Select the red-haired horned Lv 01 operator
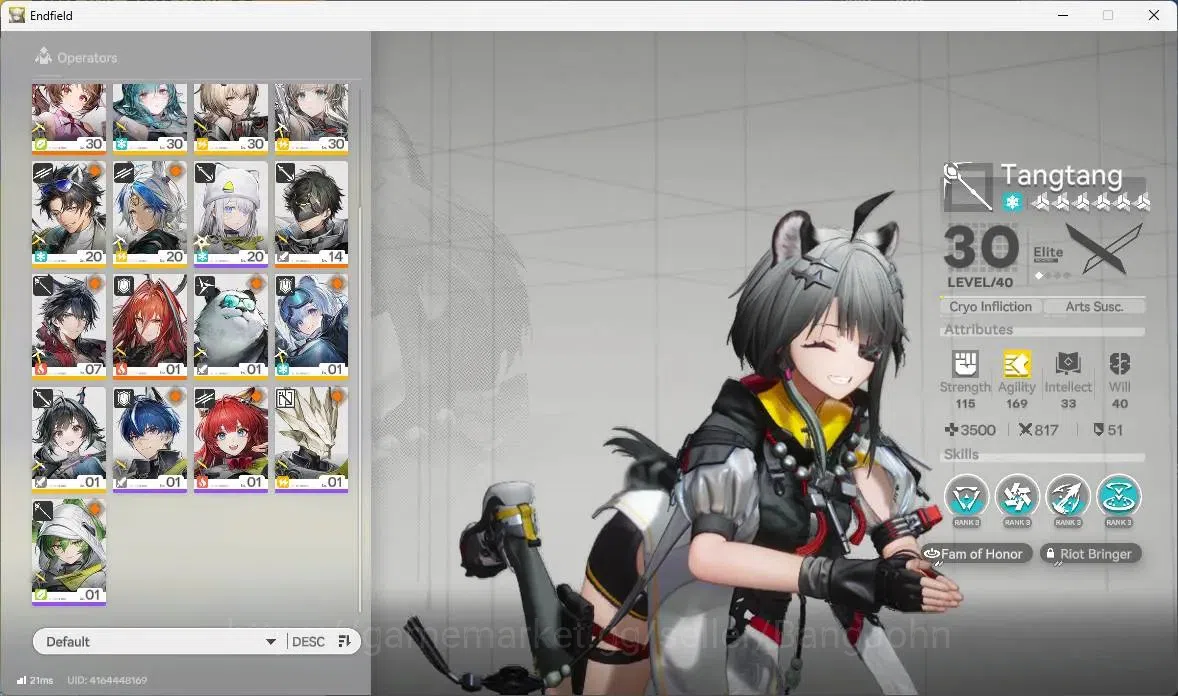This screenshot has height=696, width=1178. point(150,327)
